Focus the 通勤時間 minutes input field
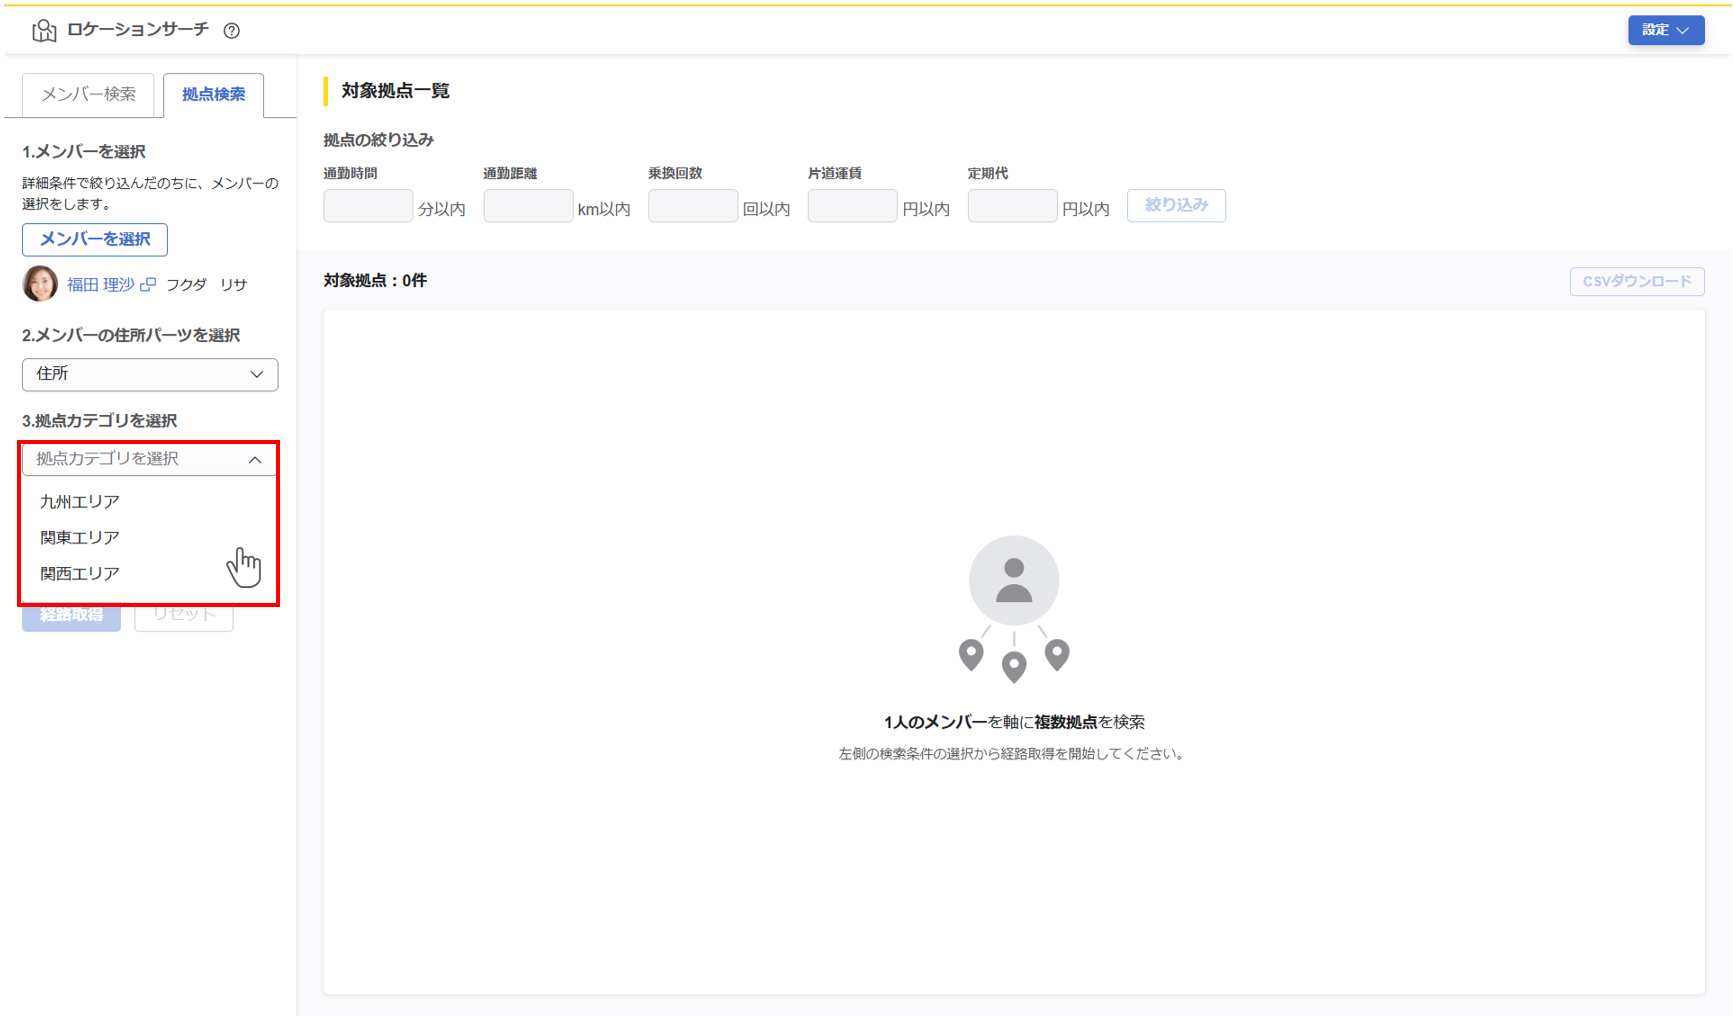The height and width of the screenshot is (1016, 1733). (x=368, y=206)
